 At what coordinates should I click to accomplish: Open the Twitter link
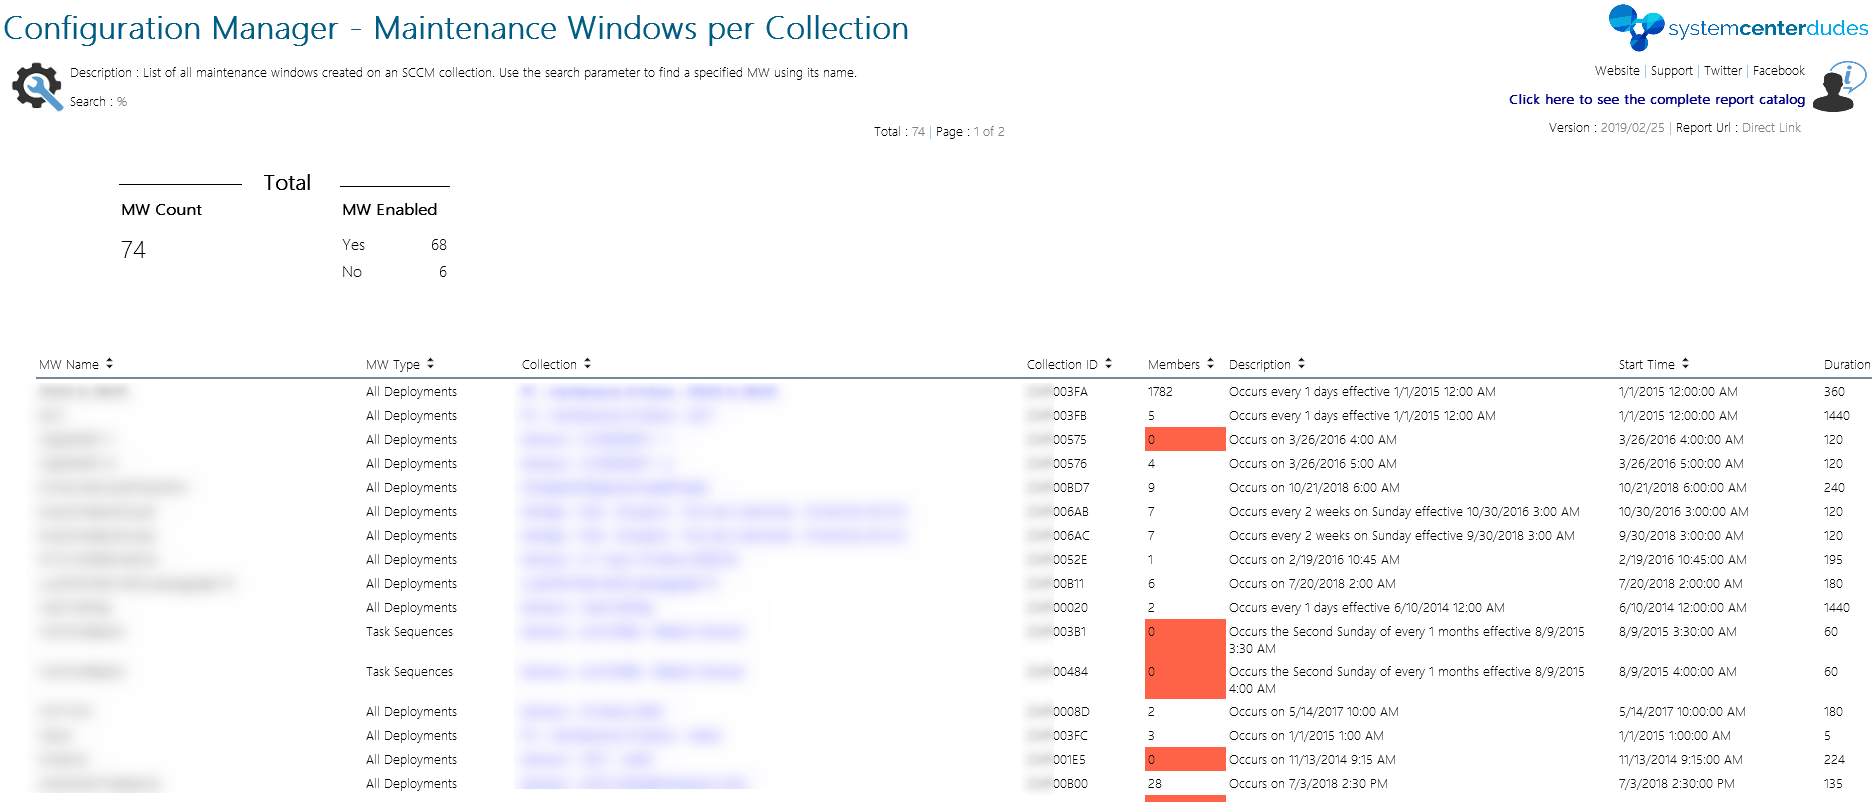click(x=1723, y=71)
